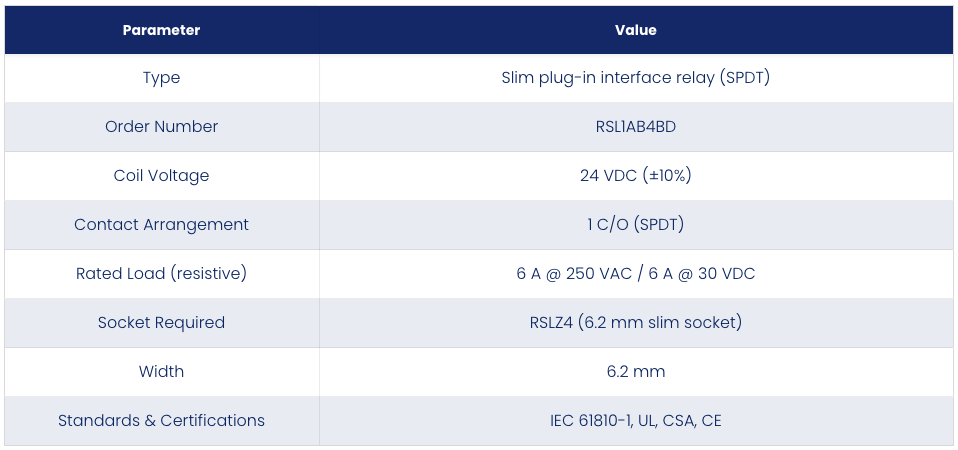The height and width of the screenshot is (450, 958).
Task: Select the RSLZ4 slim socket value
Action: pyautogui.click(x=635, y=322)
